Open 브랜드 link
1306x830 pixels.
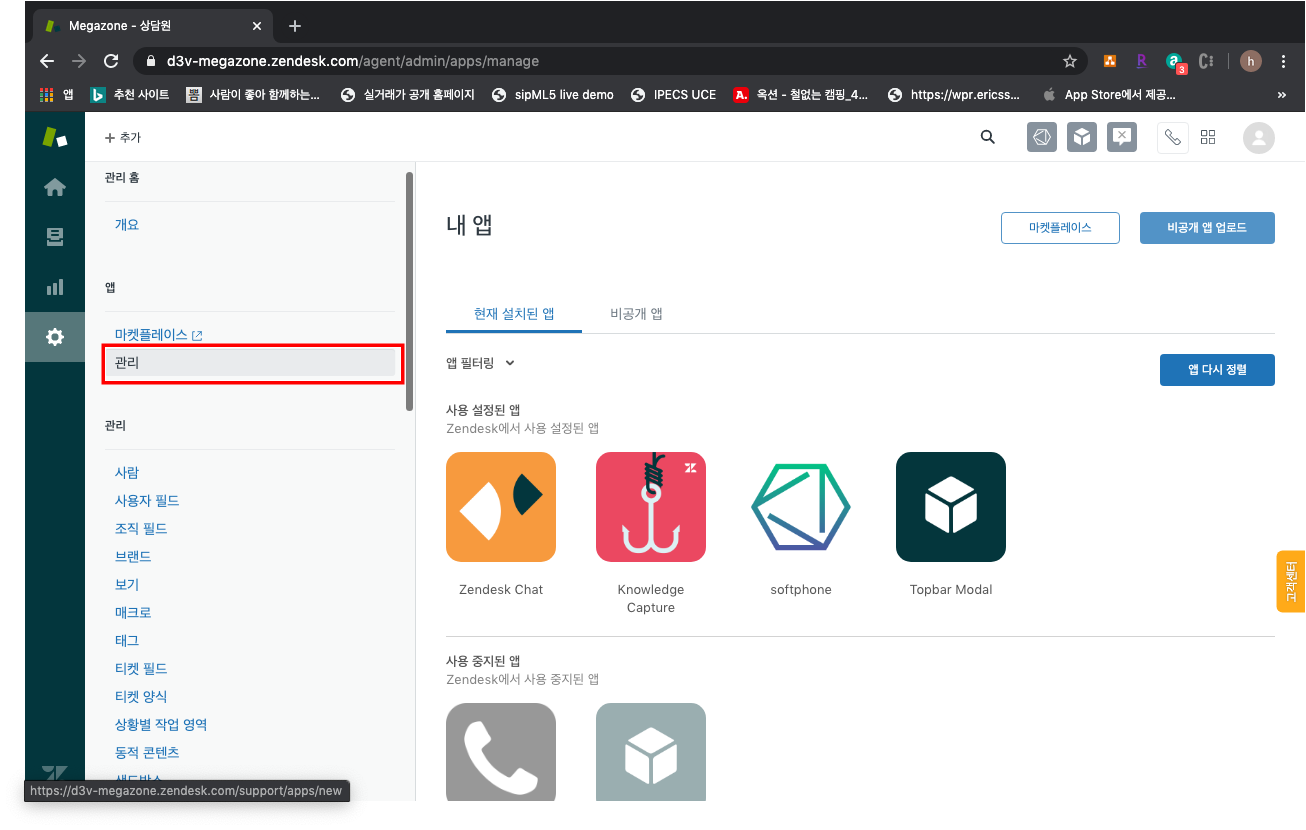[x=133, y=556]
